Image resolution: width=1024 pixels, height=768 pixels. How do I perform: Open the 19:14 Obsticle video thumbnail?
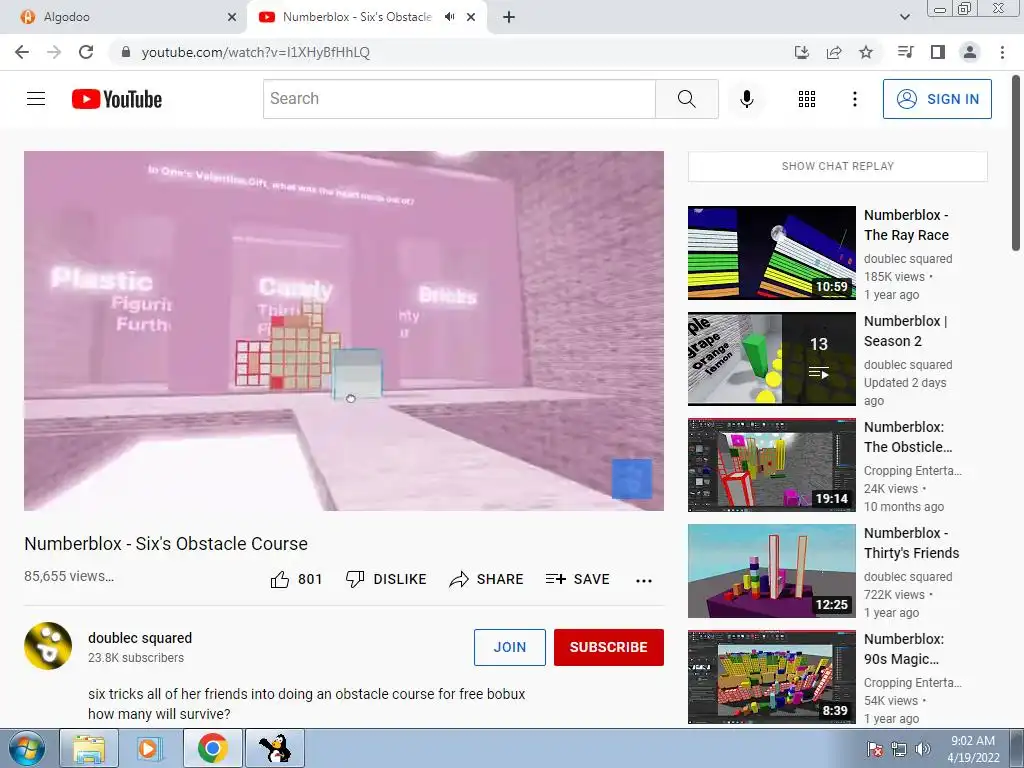coord(771,465)
